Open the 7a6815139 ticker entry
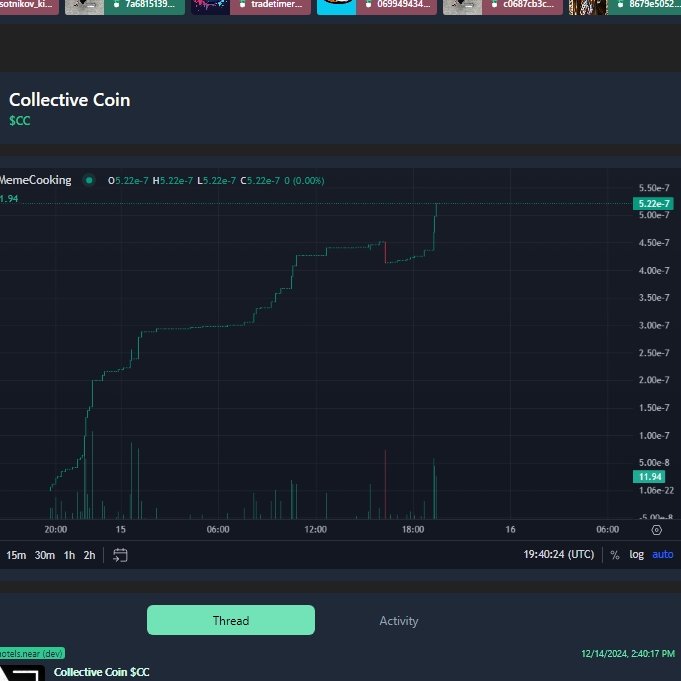The height and width of the screenshot is (681, 681). click(x=145, y=5)
